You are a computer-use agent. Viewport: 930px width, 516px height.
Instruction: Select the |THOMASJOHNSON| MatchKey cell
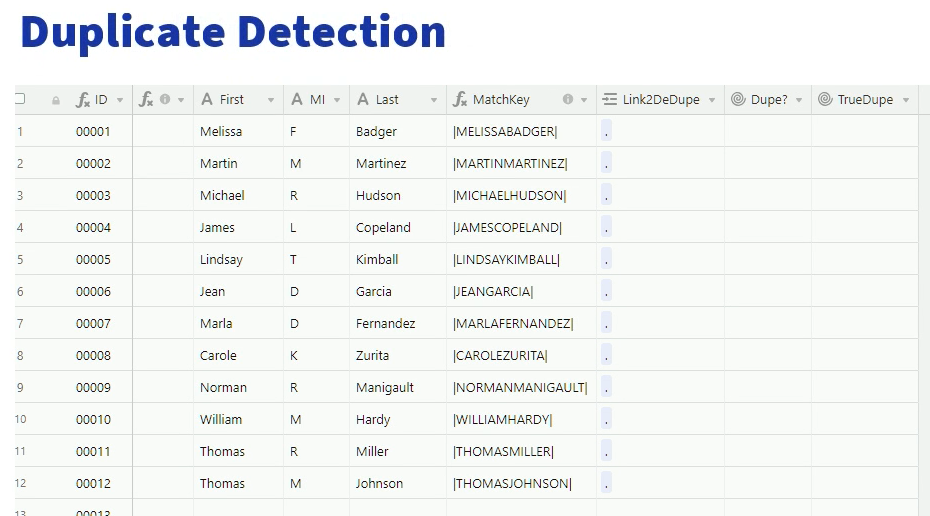pyautogui.click(x=521, y=483)
